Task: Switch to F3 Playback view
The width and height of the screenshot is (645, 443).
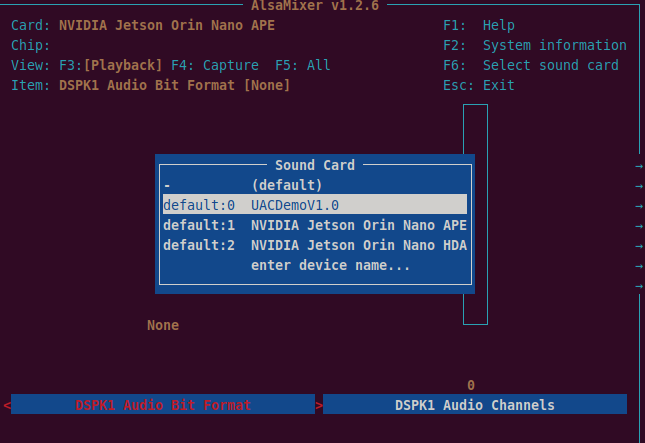Action: [111, 65]
